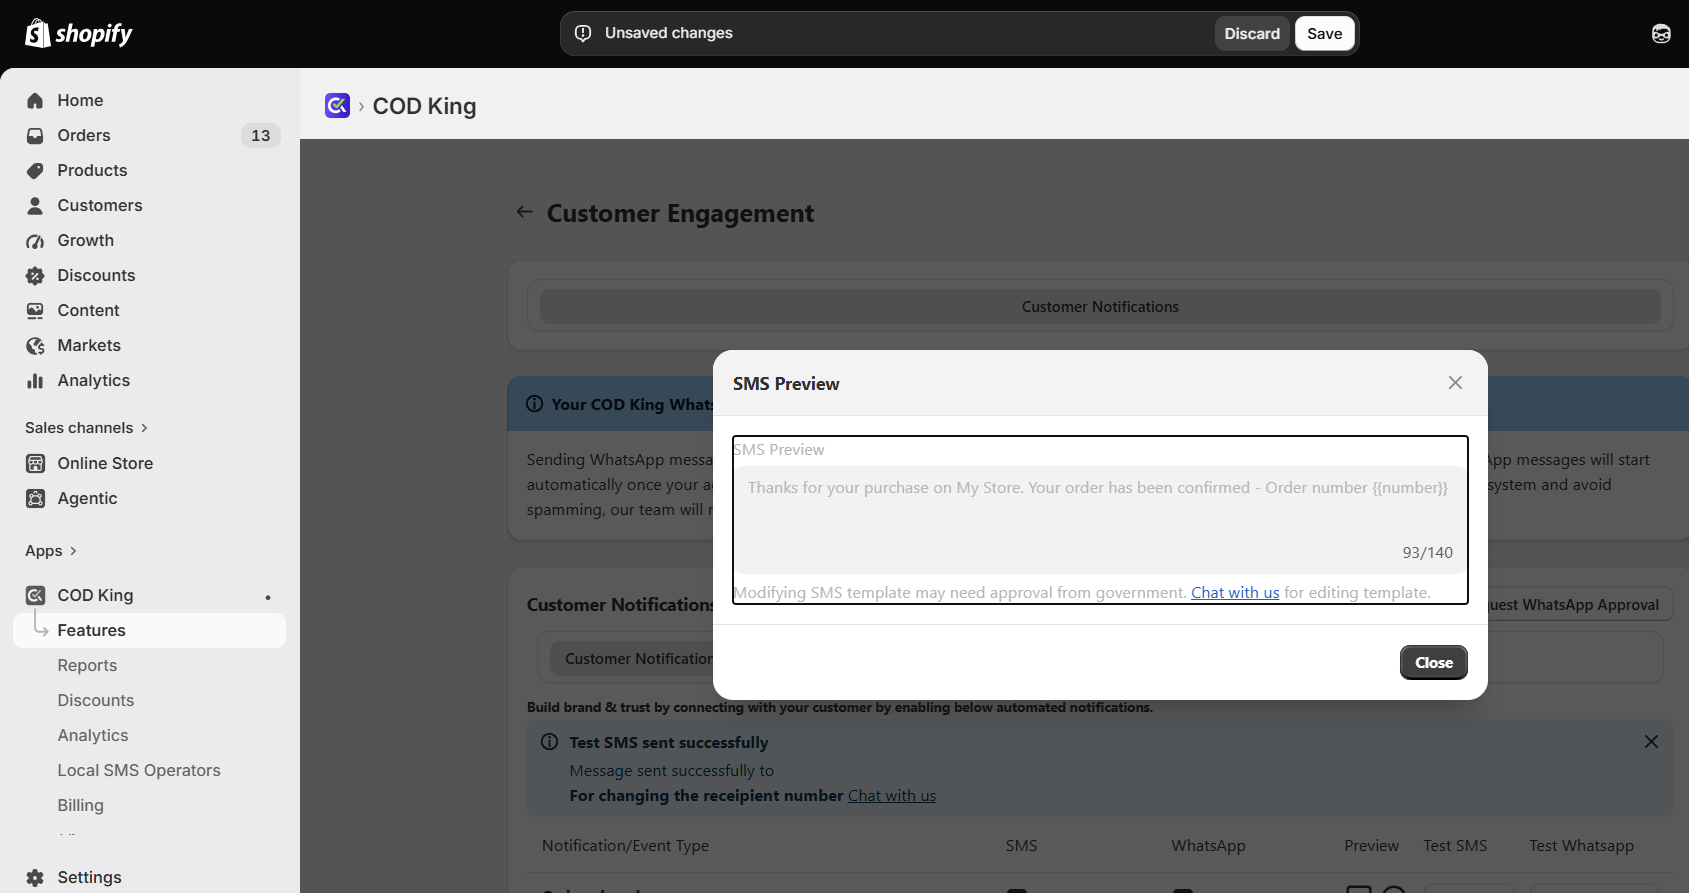The image size is (1689, 893).
Task: Dismiss the Test SMS sent successfully banner
Action: coord(1651,741)
